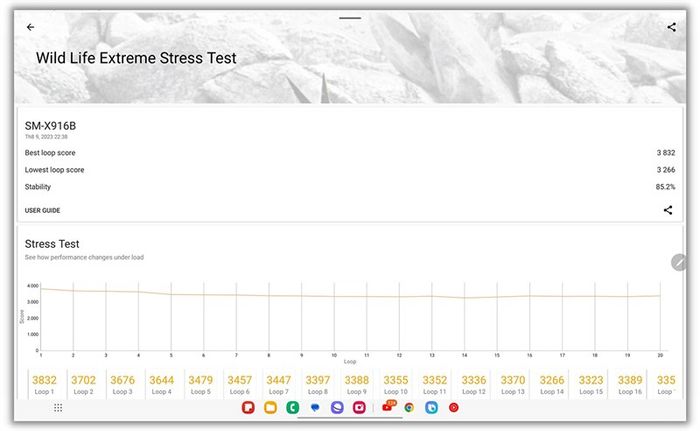Open the red Samsung Notes taskbar app

coord(248,408)
